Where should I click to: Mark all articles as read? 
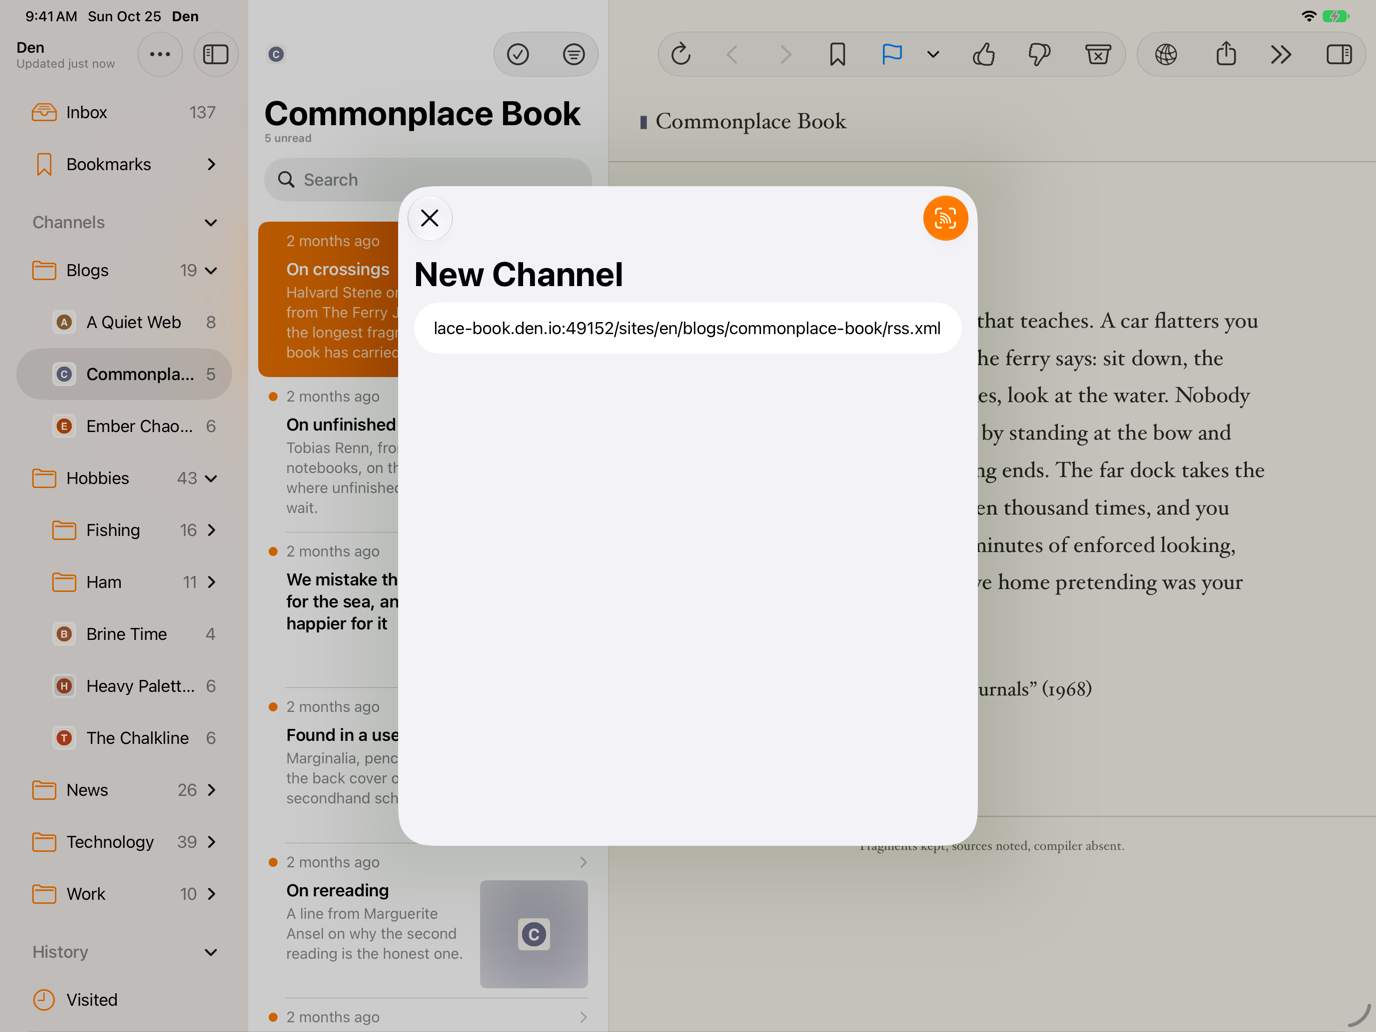point(518,54)
